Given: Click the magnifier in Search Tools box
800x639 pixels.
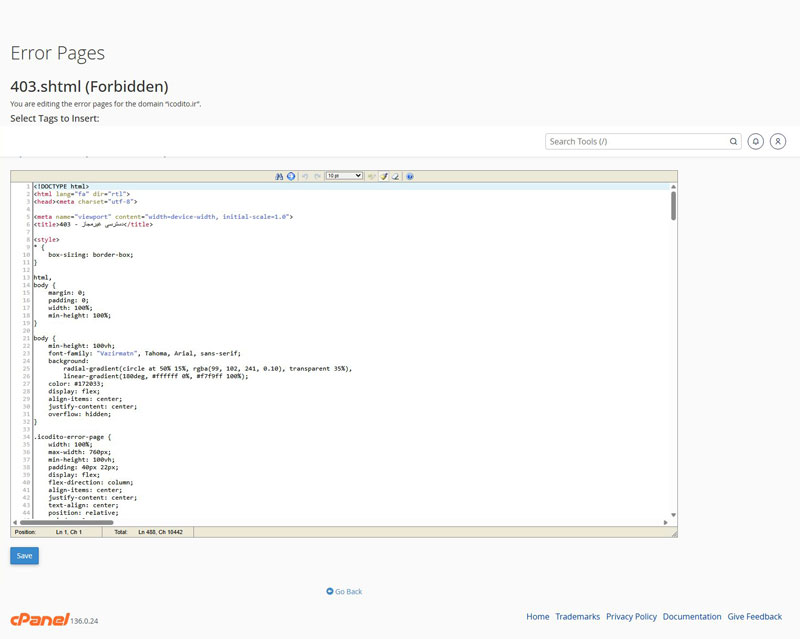Looking at the screenshot, I should (733, 141).
